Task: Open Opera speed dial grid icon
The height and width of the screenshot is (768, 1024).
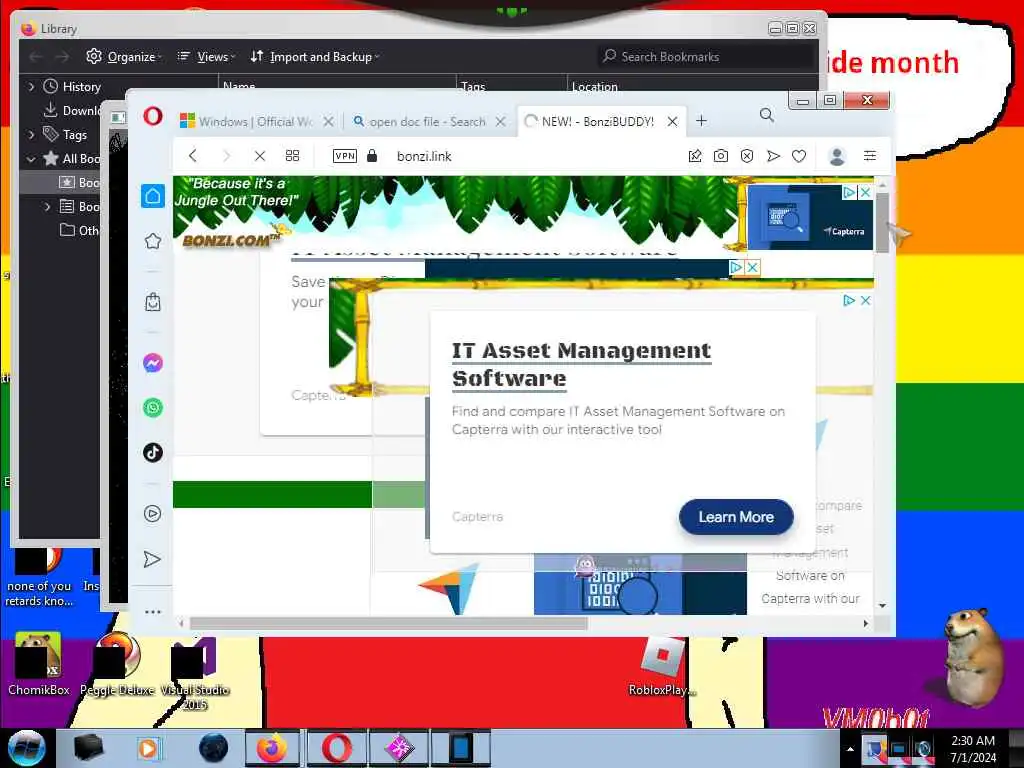Action: 292,155
